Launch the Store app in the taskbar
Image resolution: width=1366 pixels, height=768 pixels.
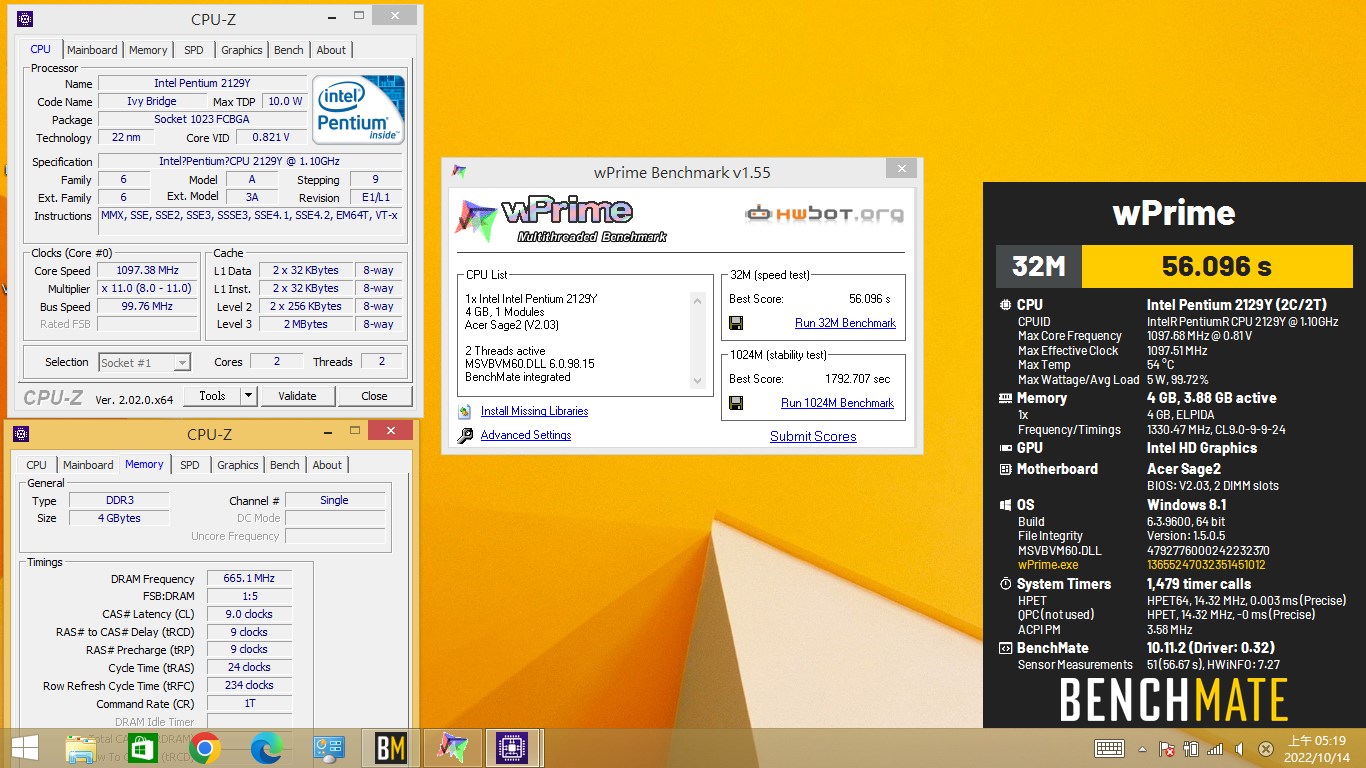tap(143, 748)
